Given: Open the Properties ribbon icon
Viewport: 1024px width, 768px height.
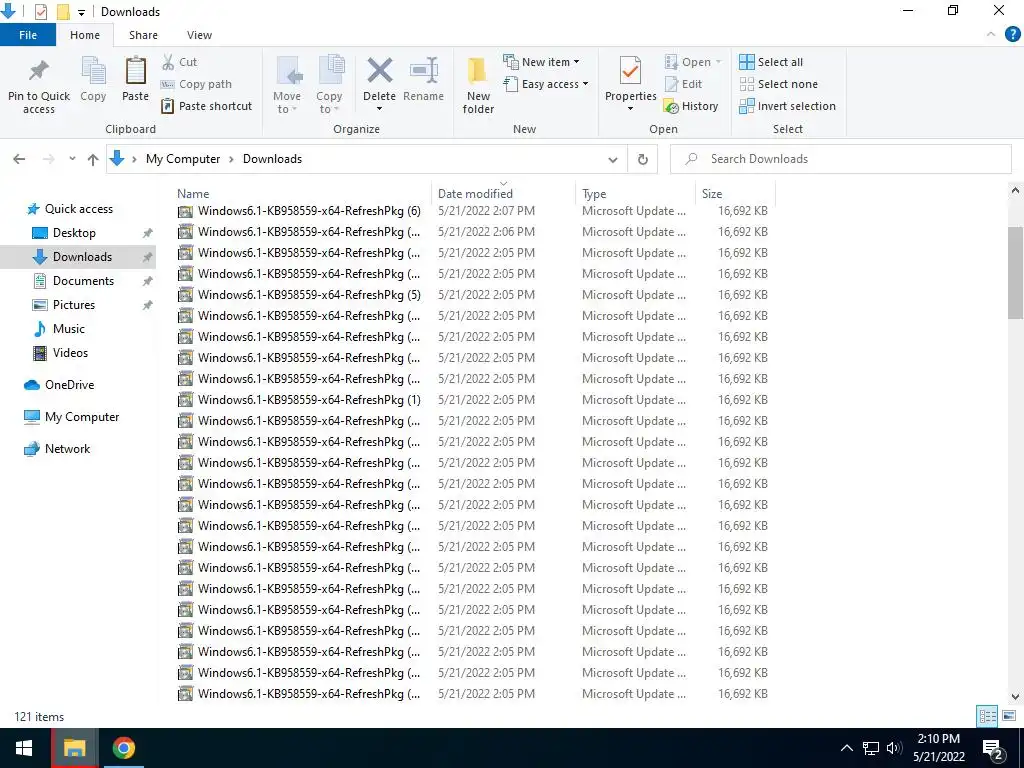Looking at the screenshot, I should pyautogui.click(x=630, y=71).
